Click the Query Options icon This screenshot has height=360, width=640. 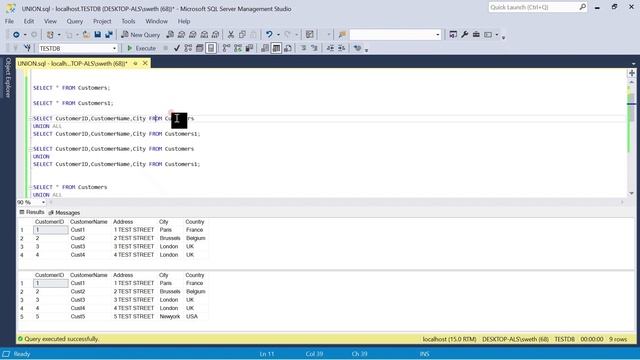(x=200, y=49)
